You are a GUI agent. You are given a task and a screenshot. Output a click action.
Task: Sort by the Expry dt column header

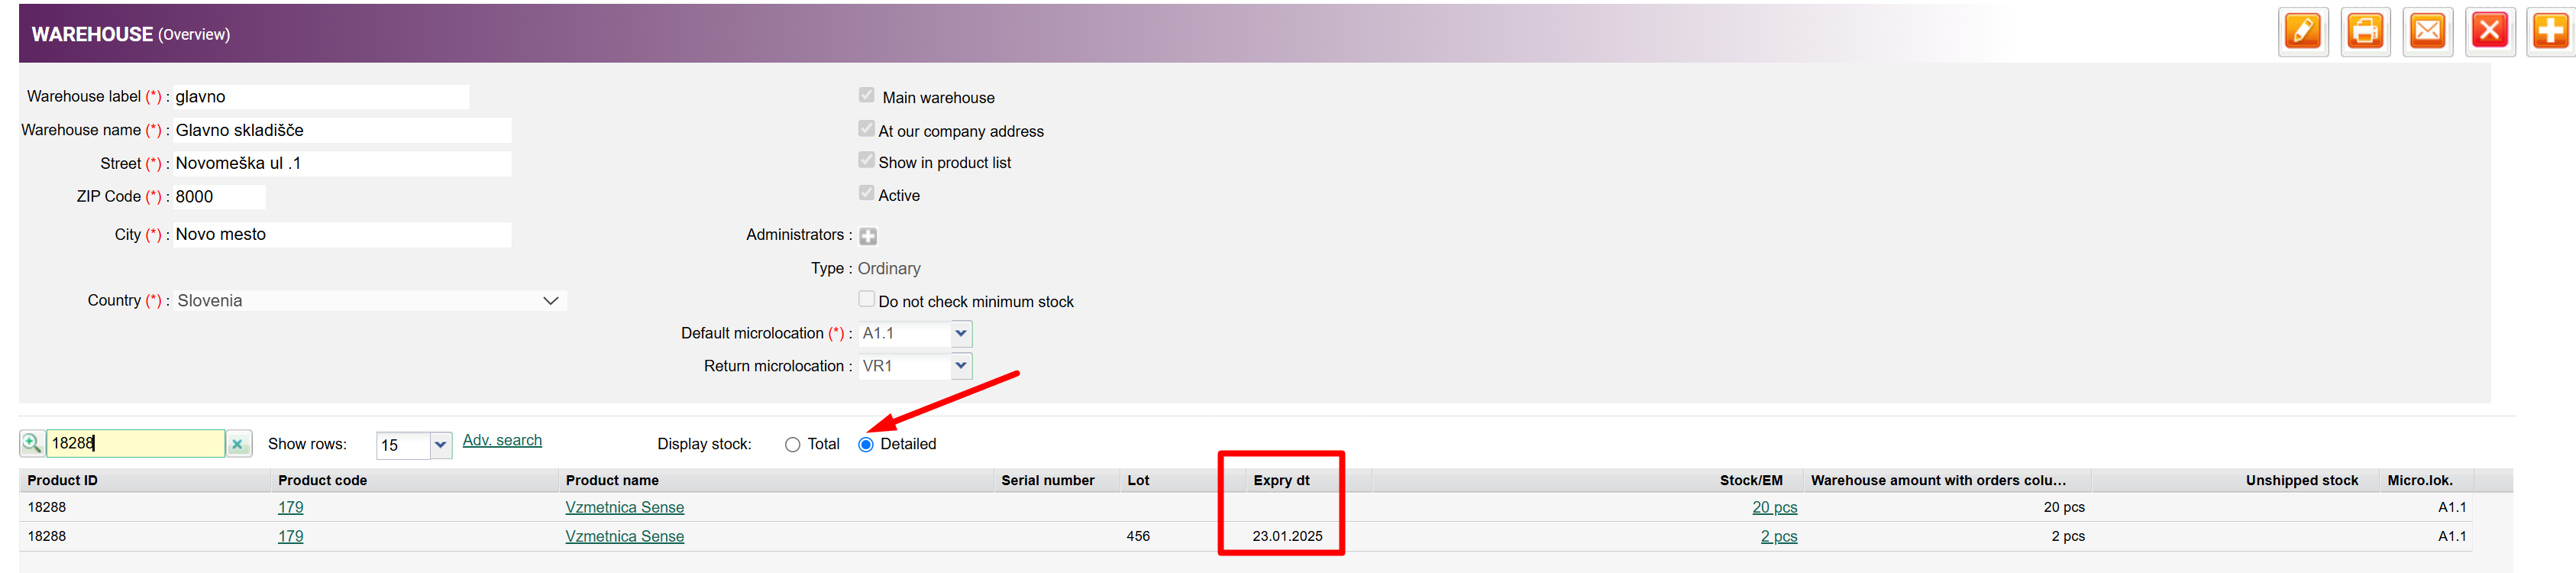[x=1281, y=480]
